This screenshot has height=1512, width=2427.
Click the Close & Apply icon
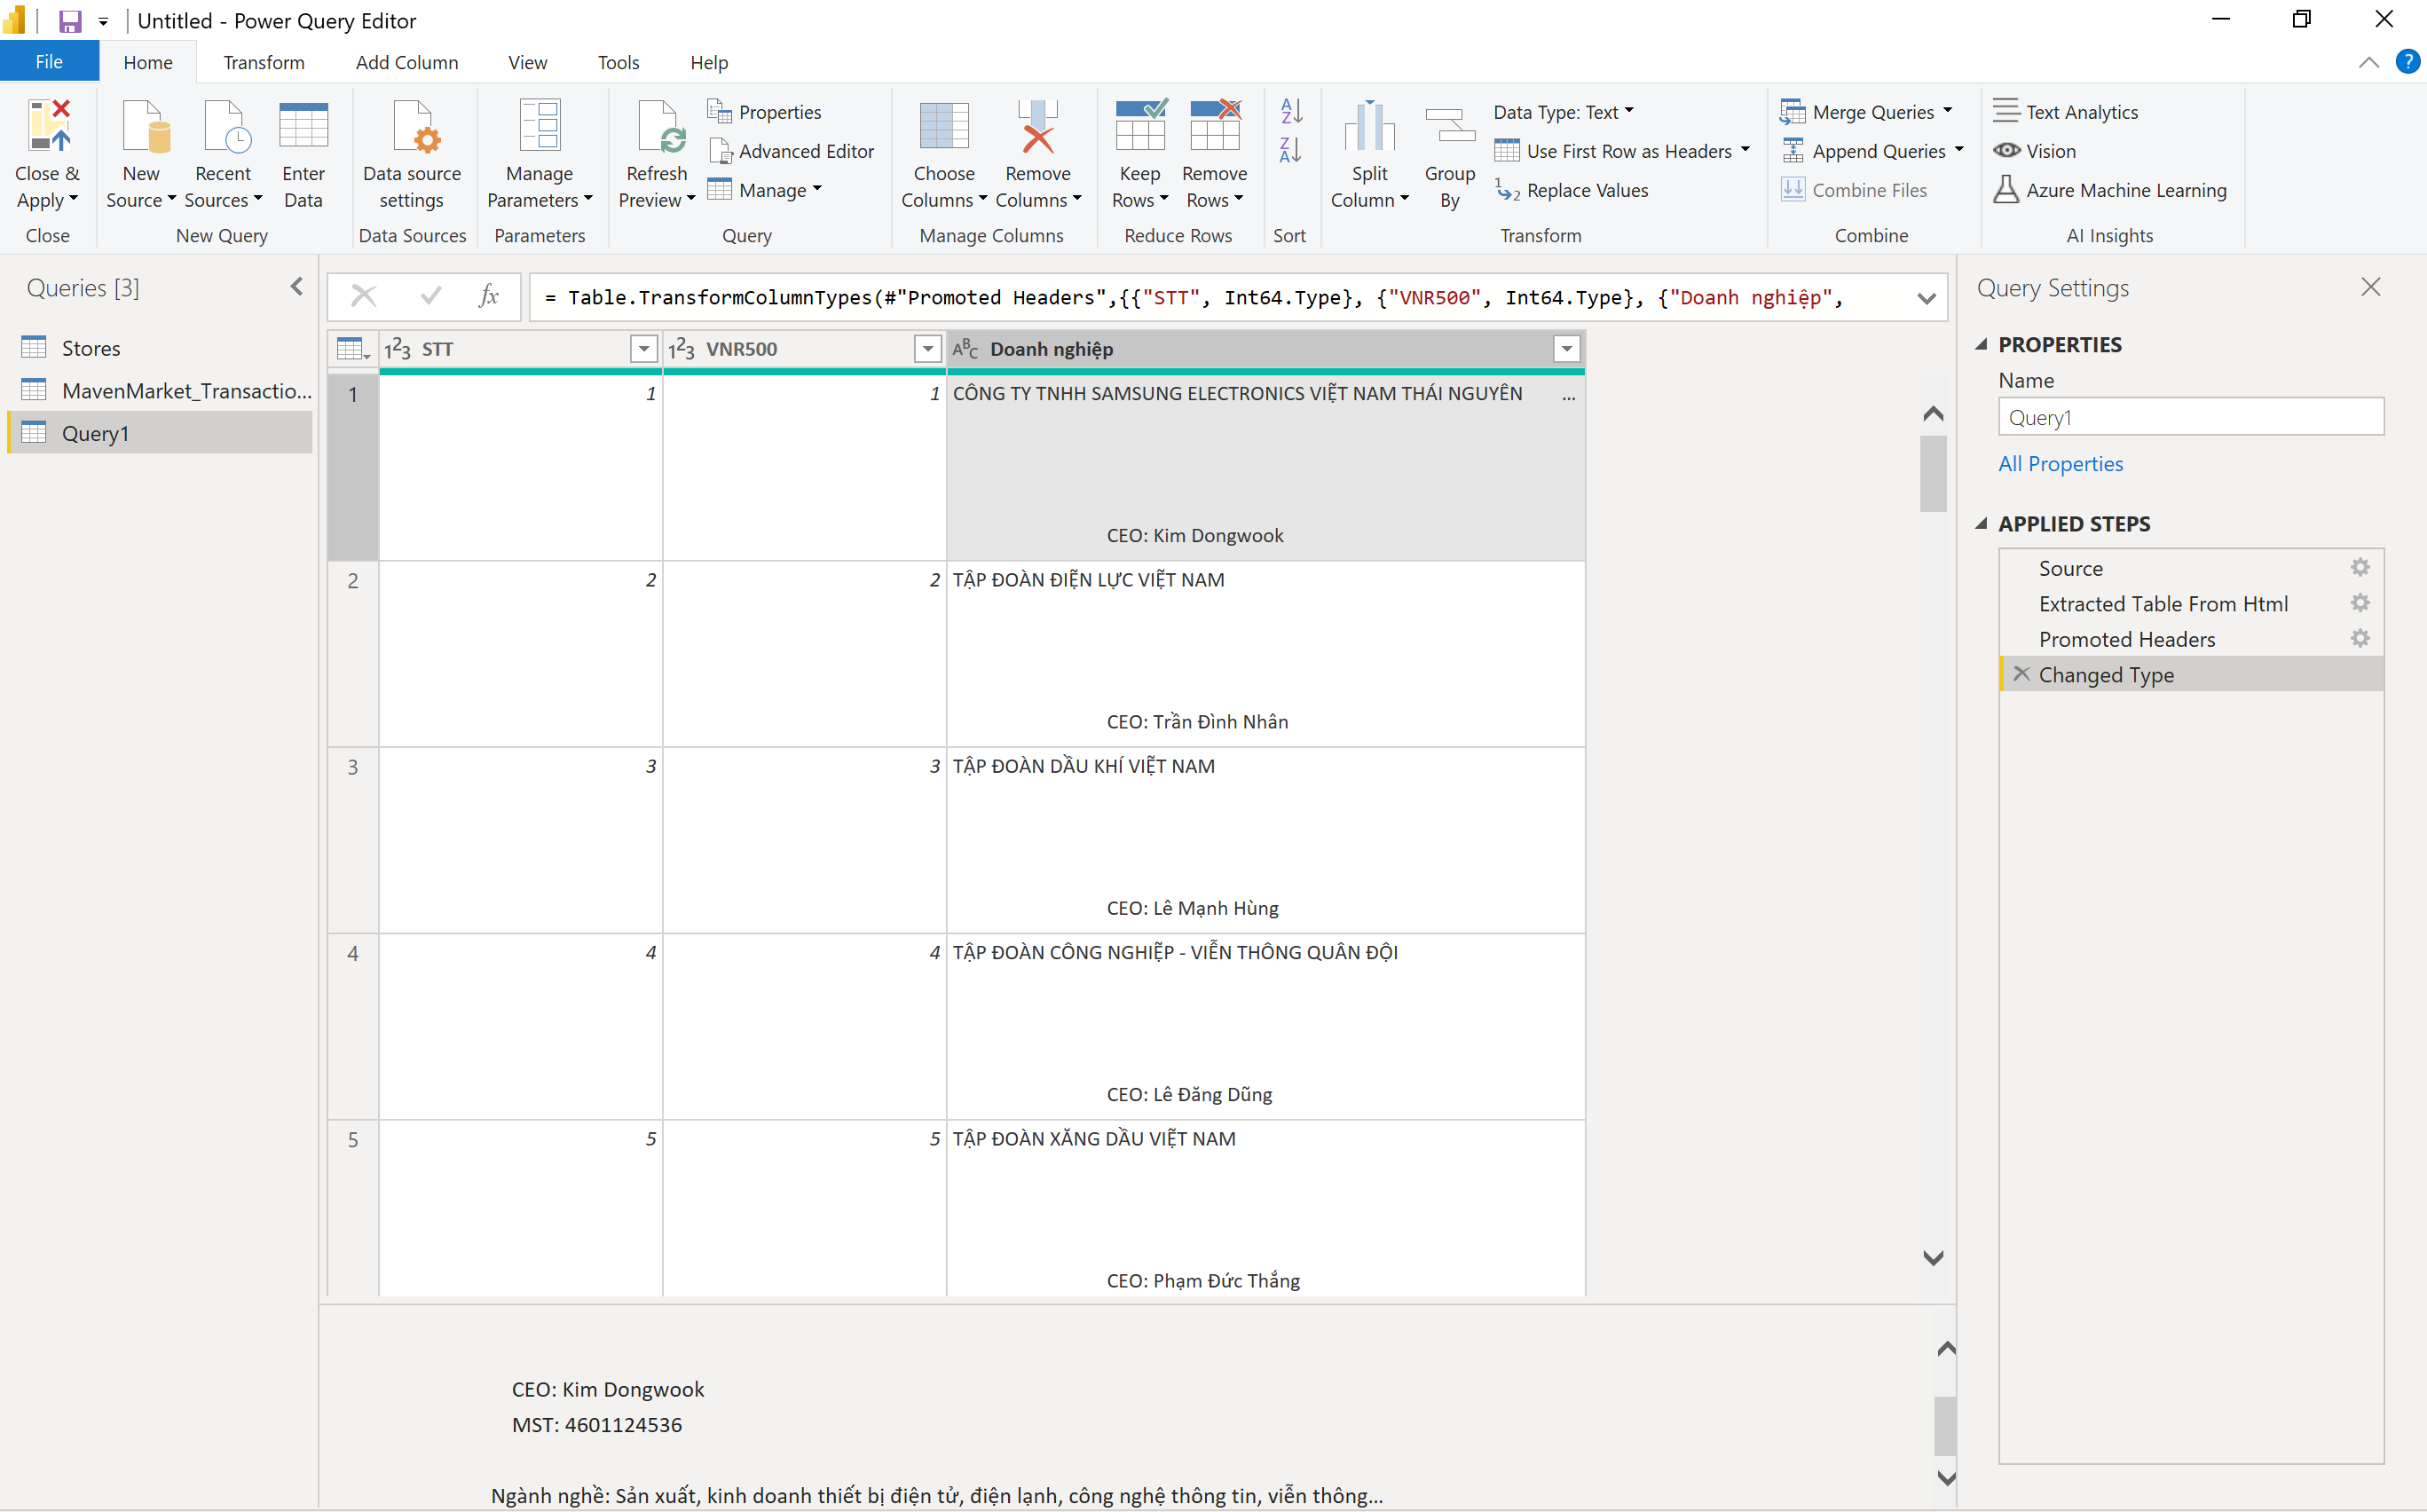[x=48, y=126]
